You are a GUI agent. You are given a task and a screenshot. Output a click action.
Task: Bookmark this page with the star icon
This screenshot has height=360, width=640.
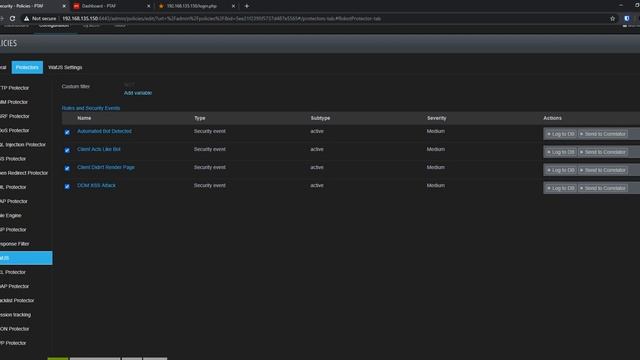click(612, 18)
